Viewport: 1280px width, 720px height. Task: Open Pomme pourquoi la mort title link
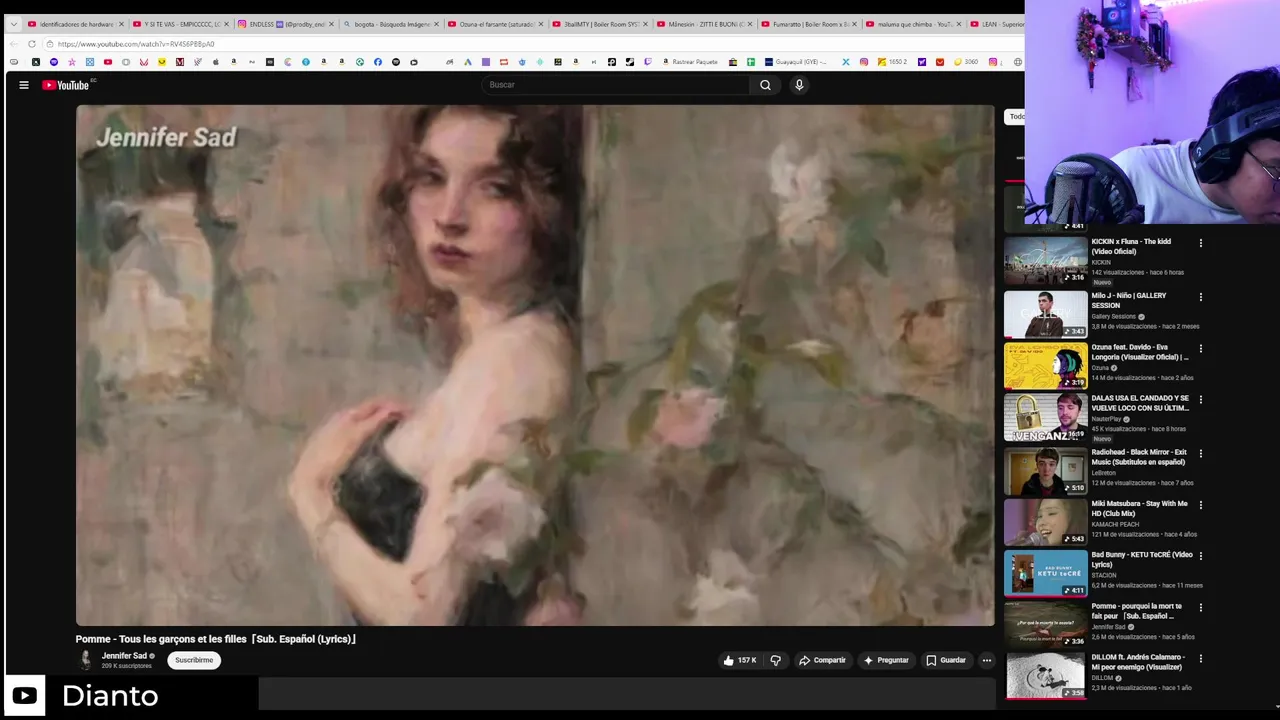click(1136, 611)
